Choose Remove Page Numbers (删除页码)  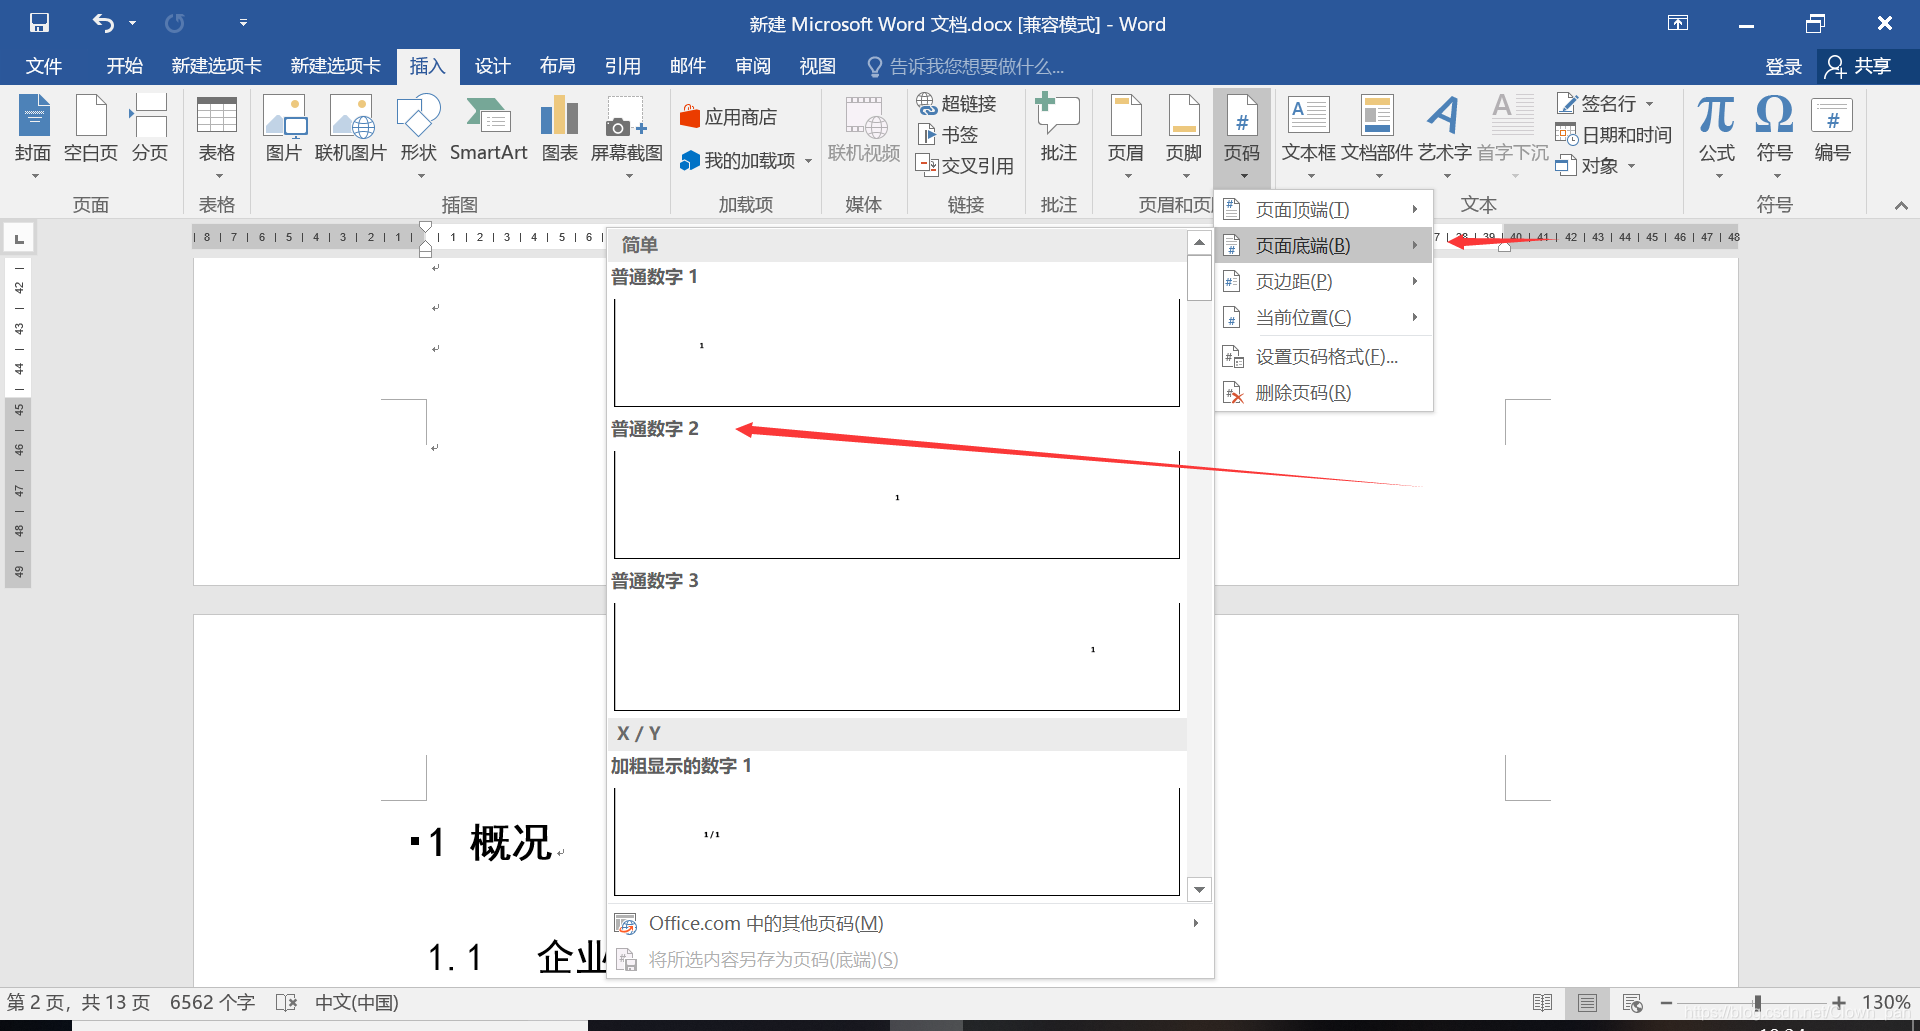point(1324,393)
